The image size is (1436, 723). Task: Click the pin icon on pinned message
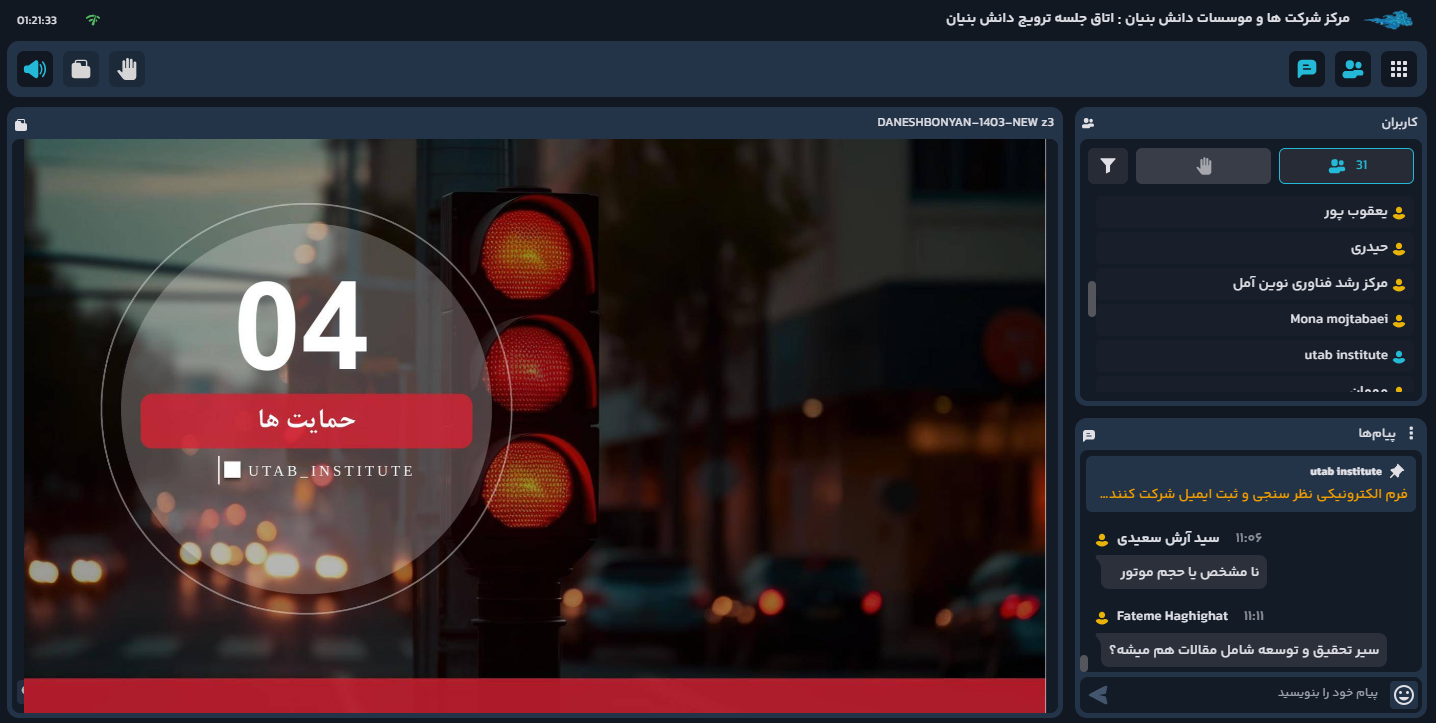coord(1397,471)
